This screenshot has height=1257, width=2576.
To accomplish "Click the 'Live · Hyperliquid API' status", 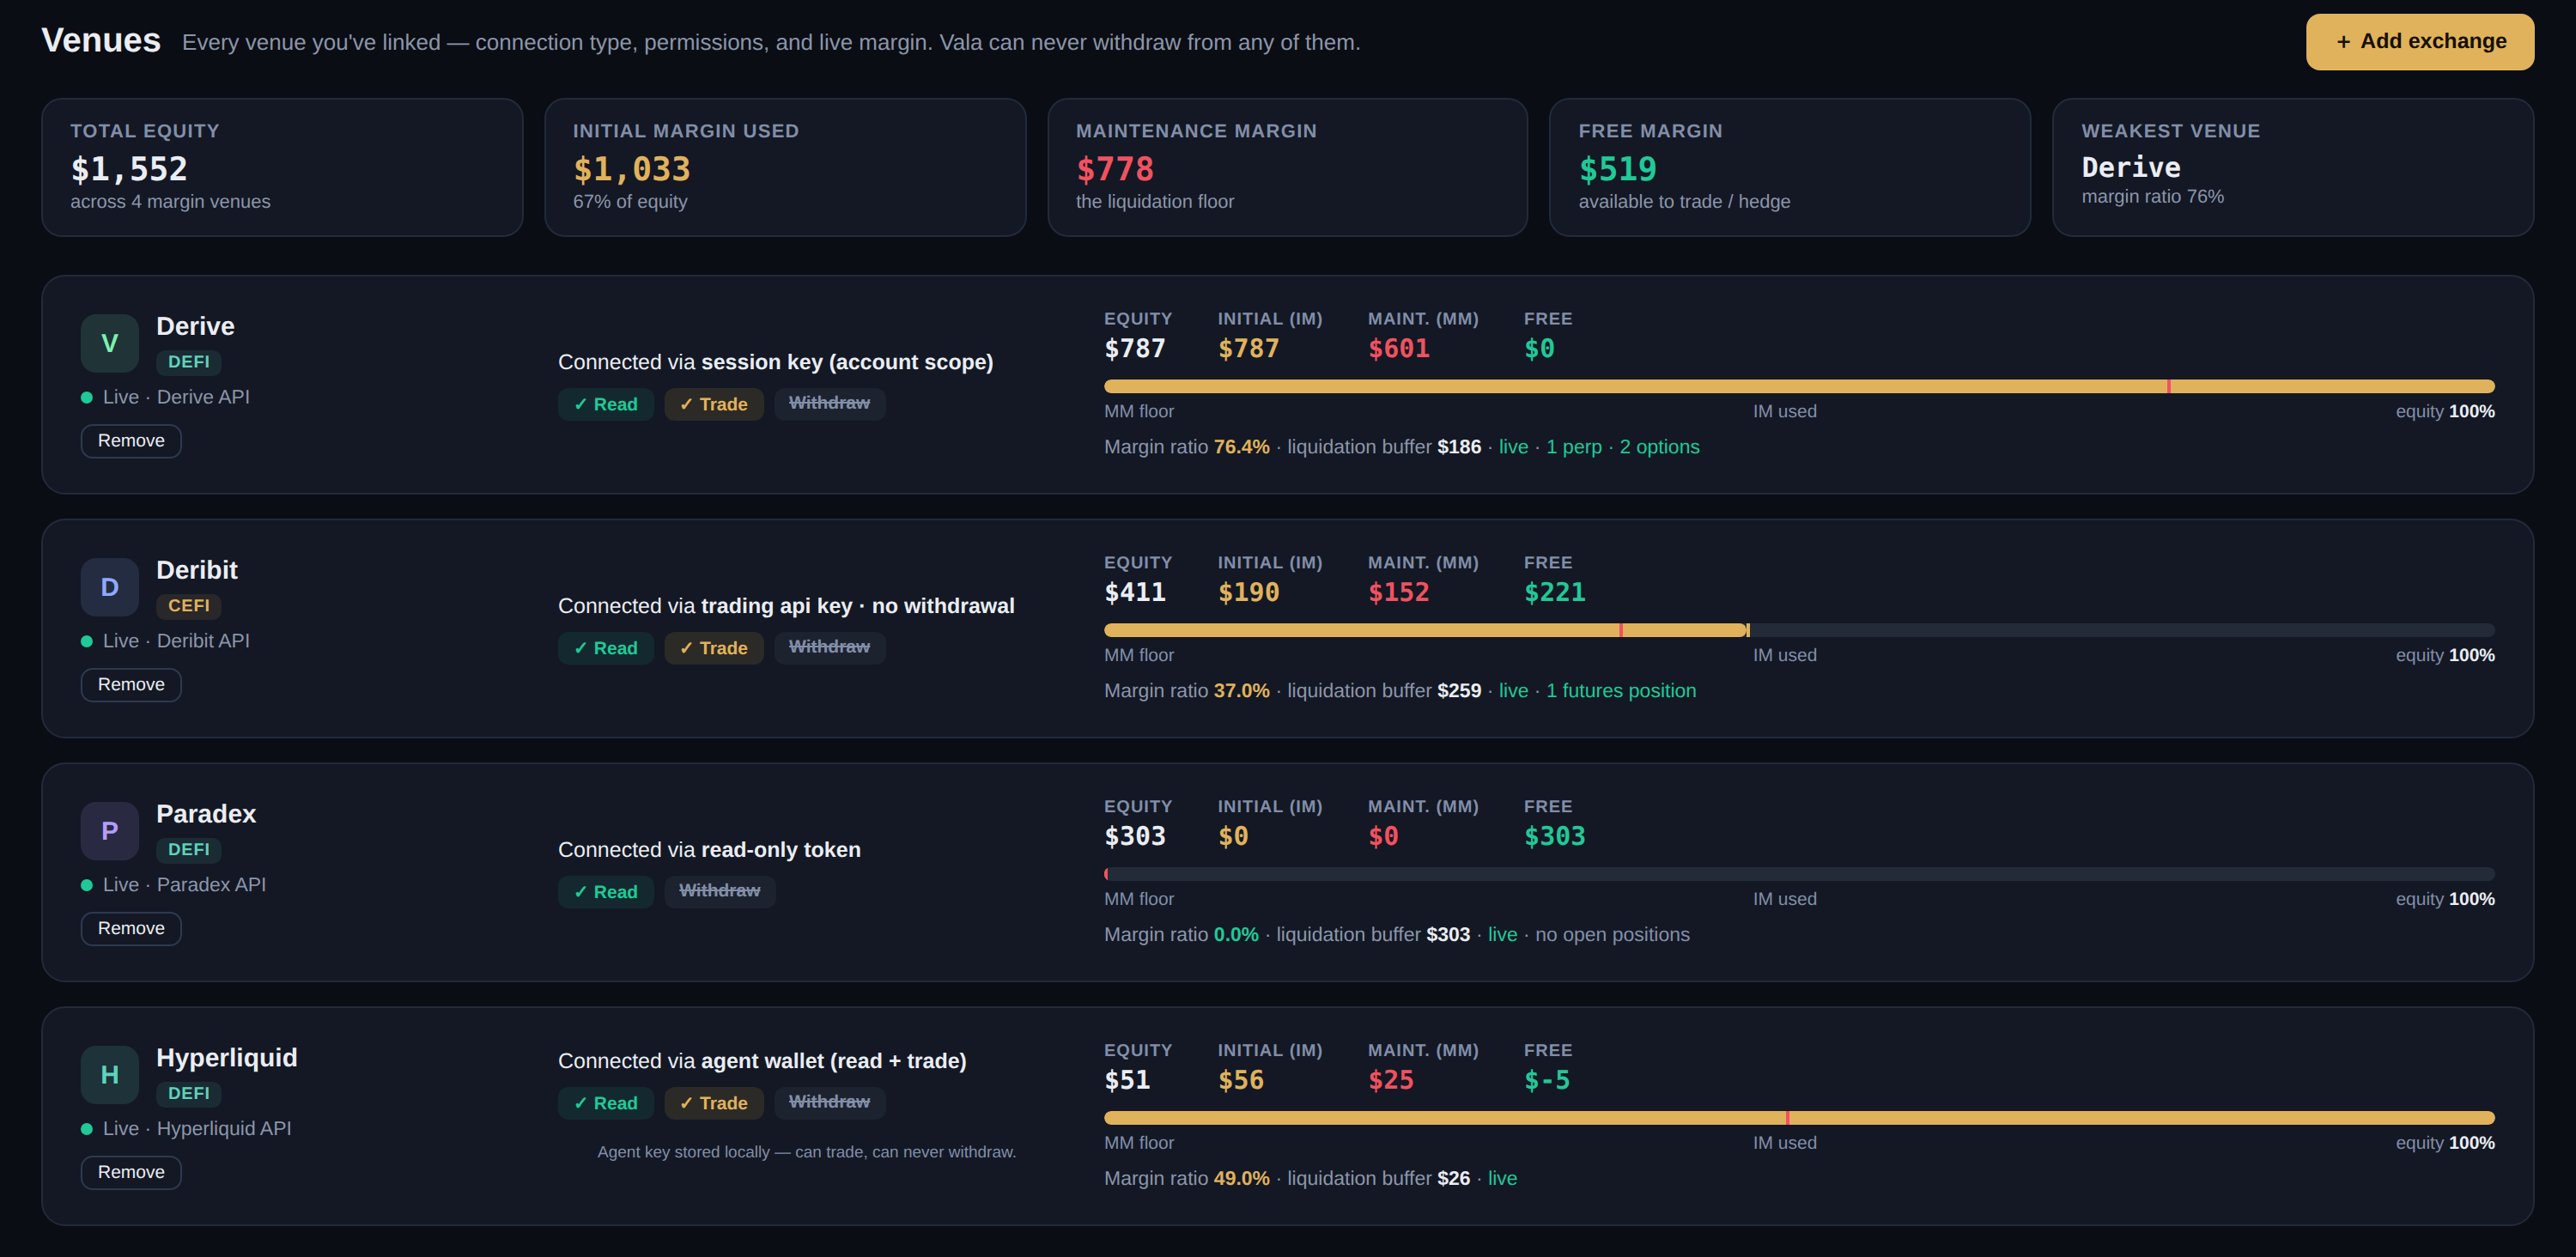I will [x=187, y=1129].
